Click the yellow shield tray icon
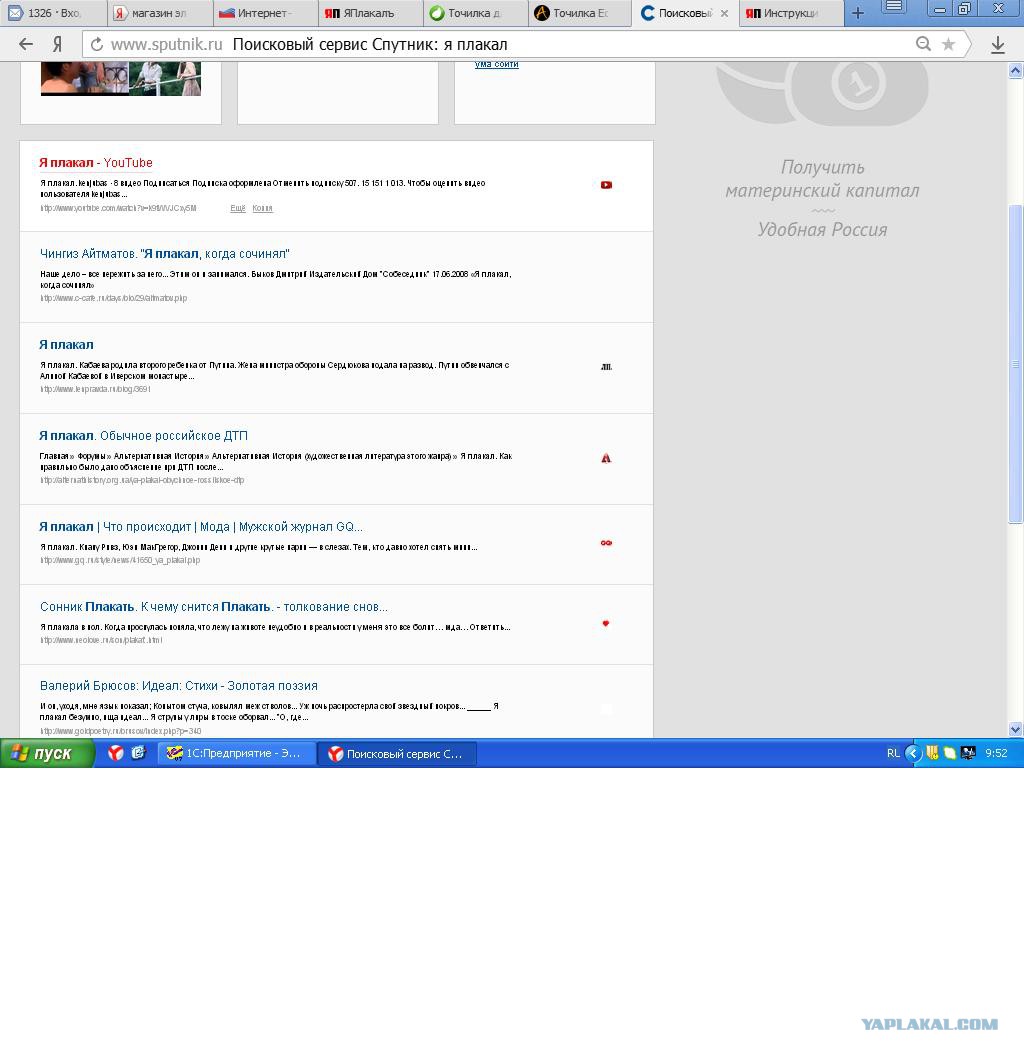The width and height of the screenshot is (1024, 1054). [x=932, y=753]
